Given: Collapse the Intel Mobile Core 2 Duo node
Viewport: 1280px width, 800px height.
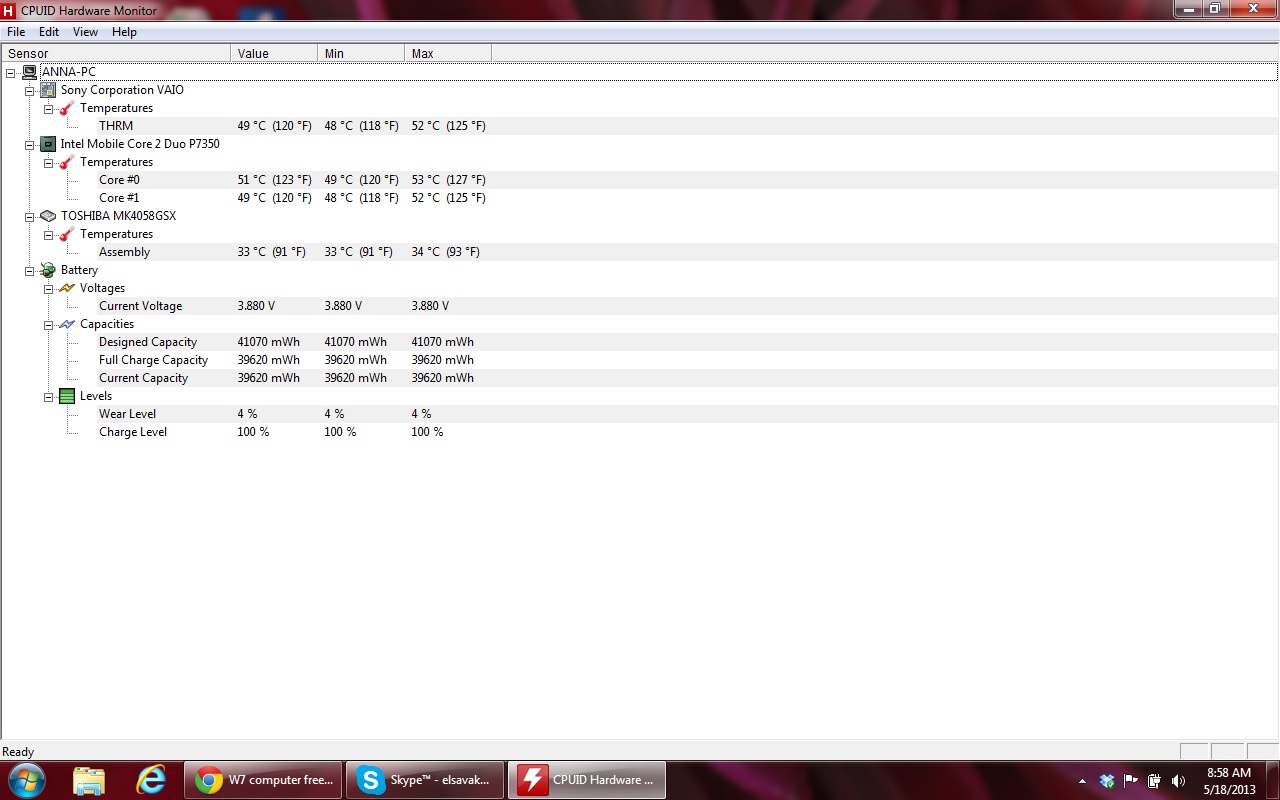Looking at the screenshot, I should (29, 144).
